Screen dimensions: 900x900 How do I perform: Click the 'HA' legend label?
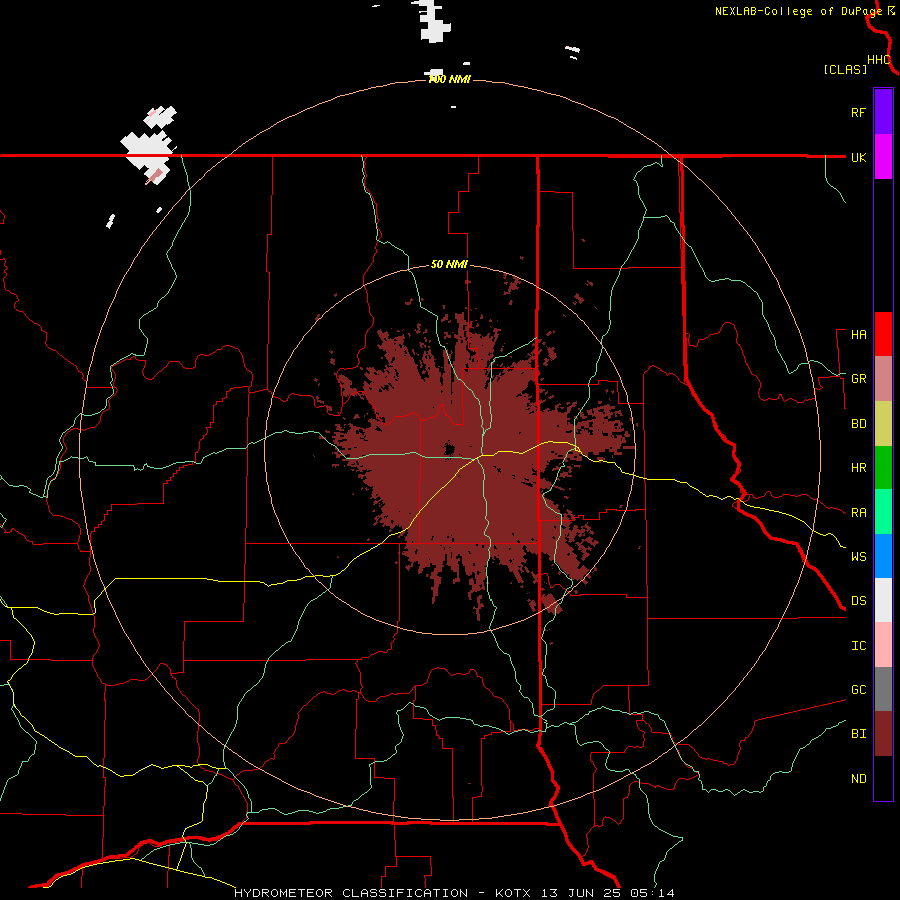point(858,335)
